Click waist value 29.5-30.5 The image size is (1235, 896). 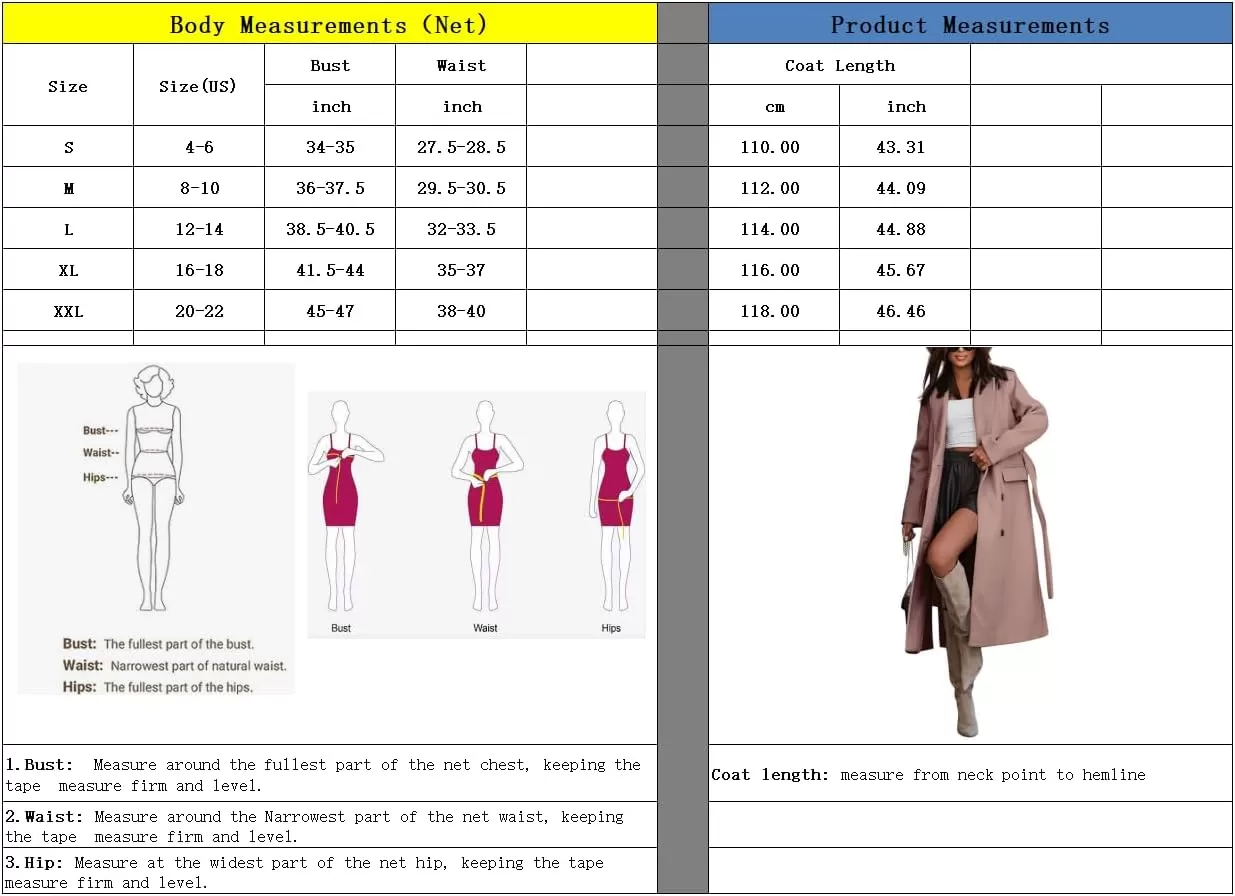coord(461,188)
